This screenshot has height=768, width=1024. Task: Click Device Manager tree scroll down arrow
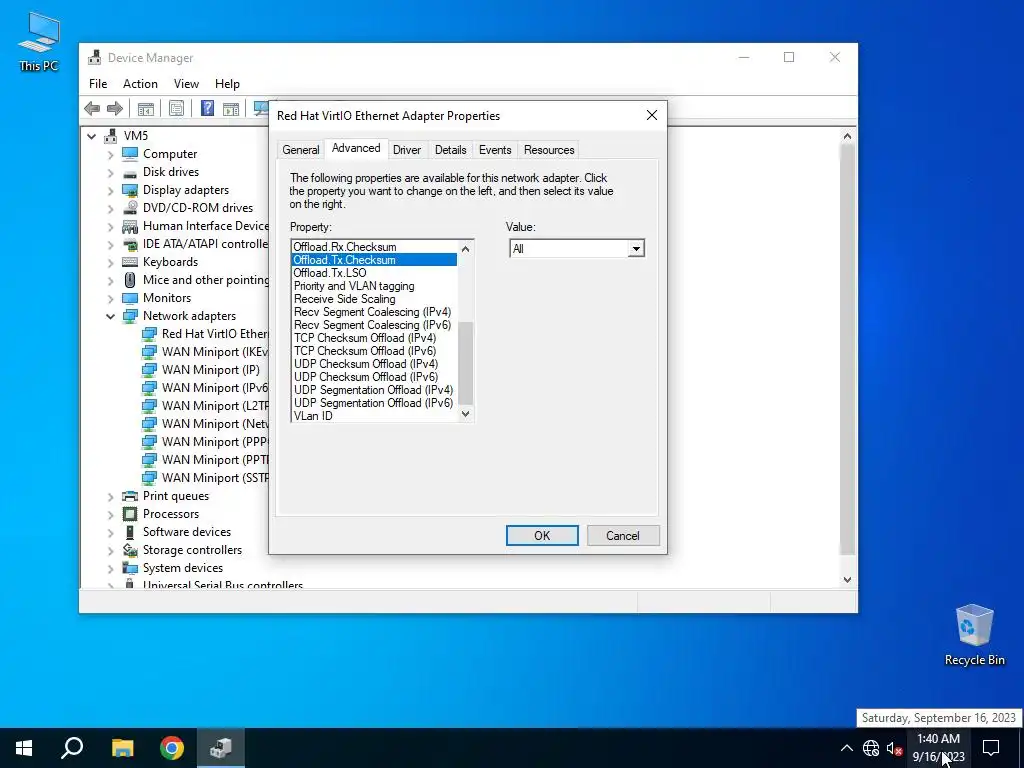tap(847, 579)
